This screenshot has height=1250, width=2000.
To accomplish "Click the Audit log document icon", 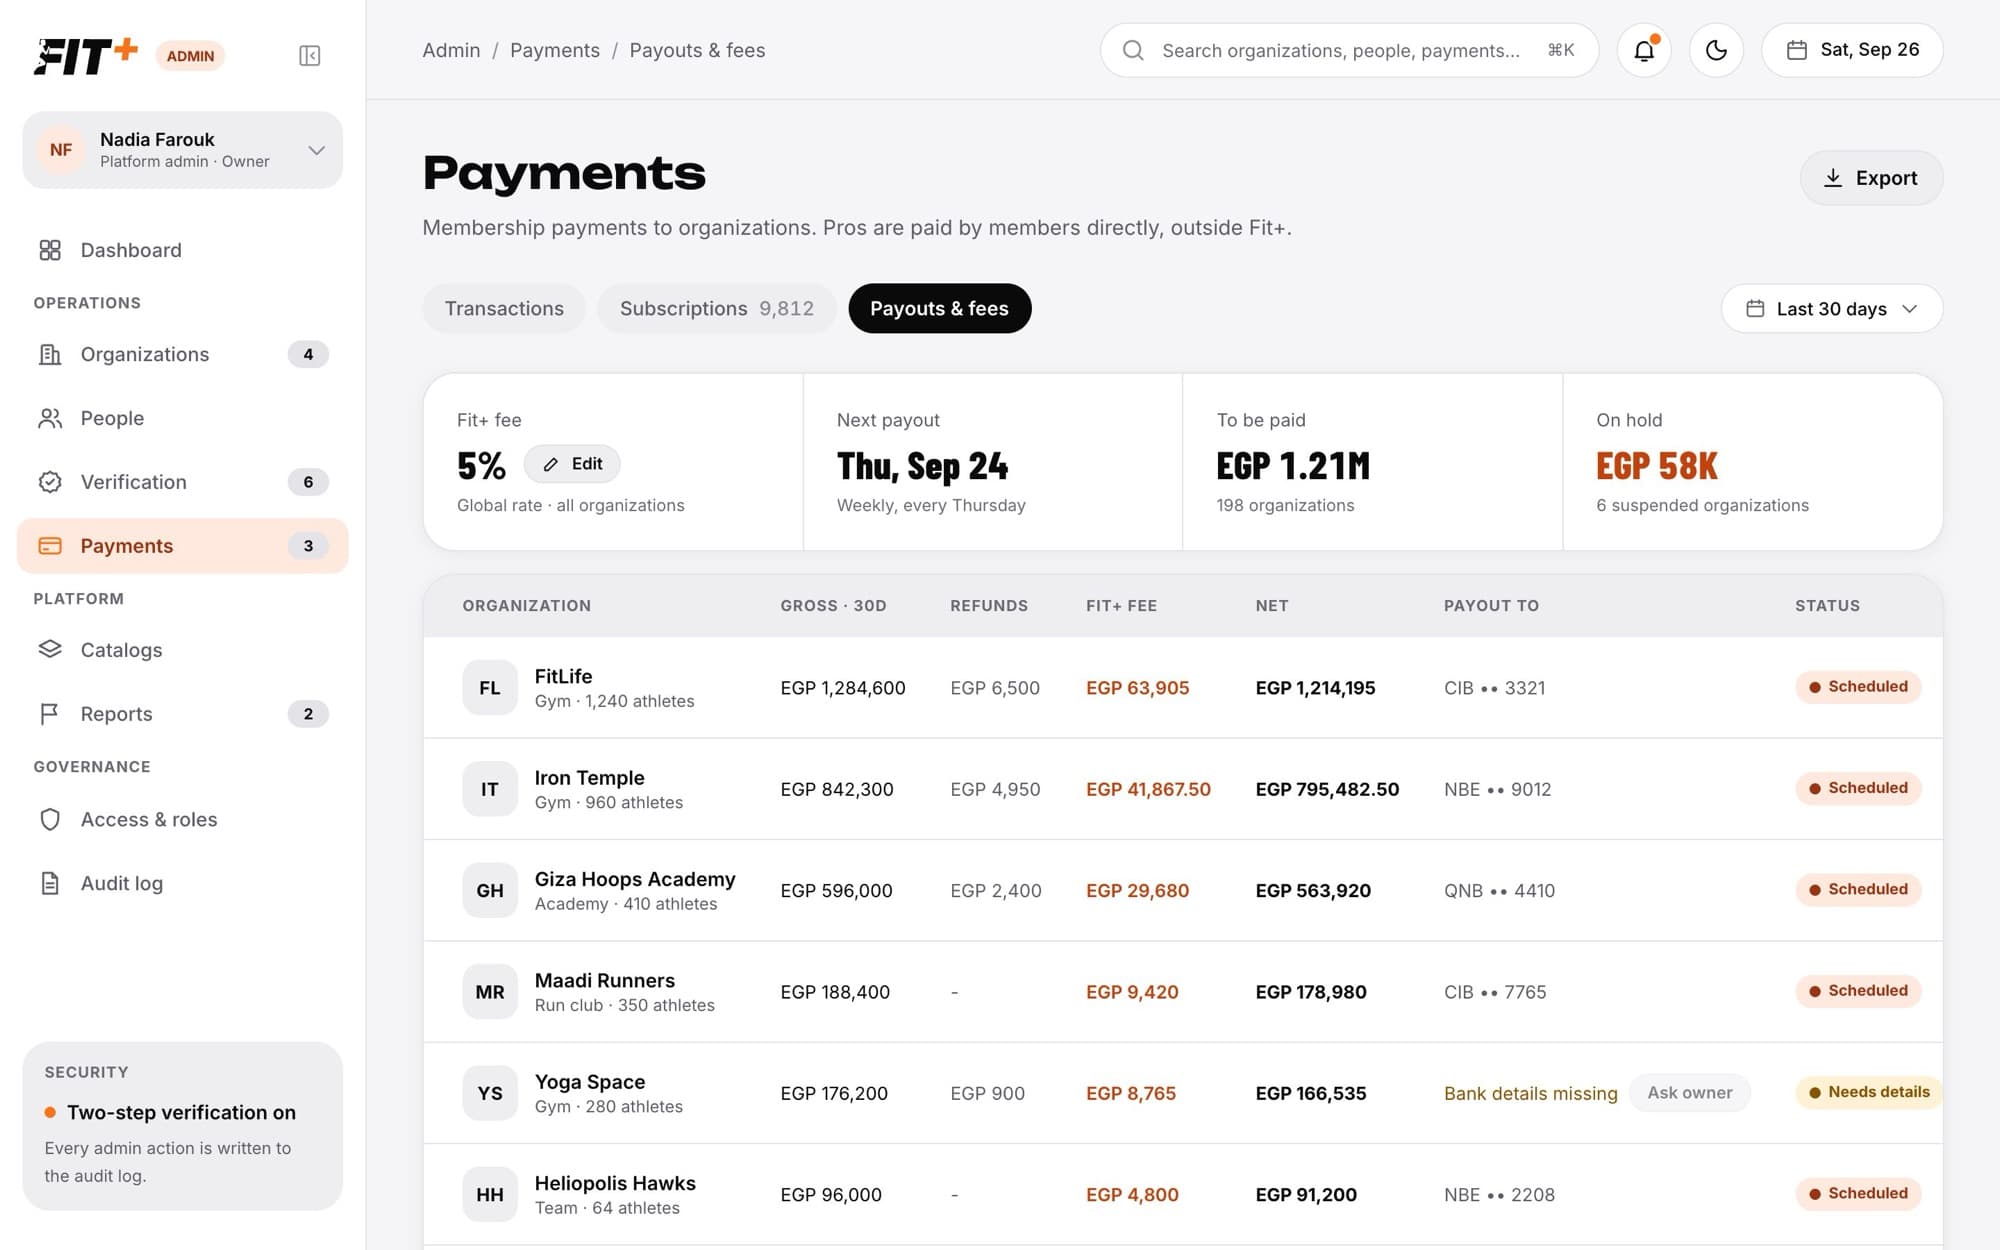I will pyautogui.click(x=50, y=884).
